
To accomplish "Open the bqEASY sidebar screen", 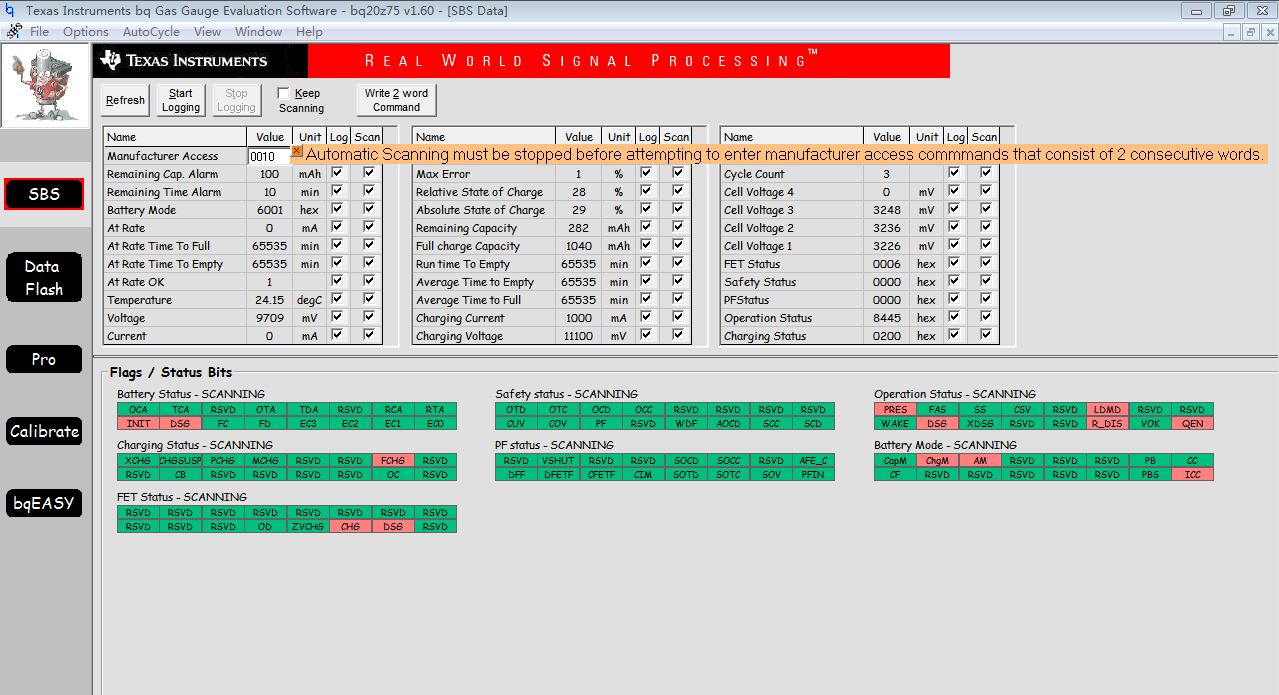I will pos(43,503).
